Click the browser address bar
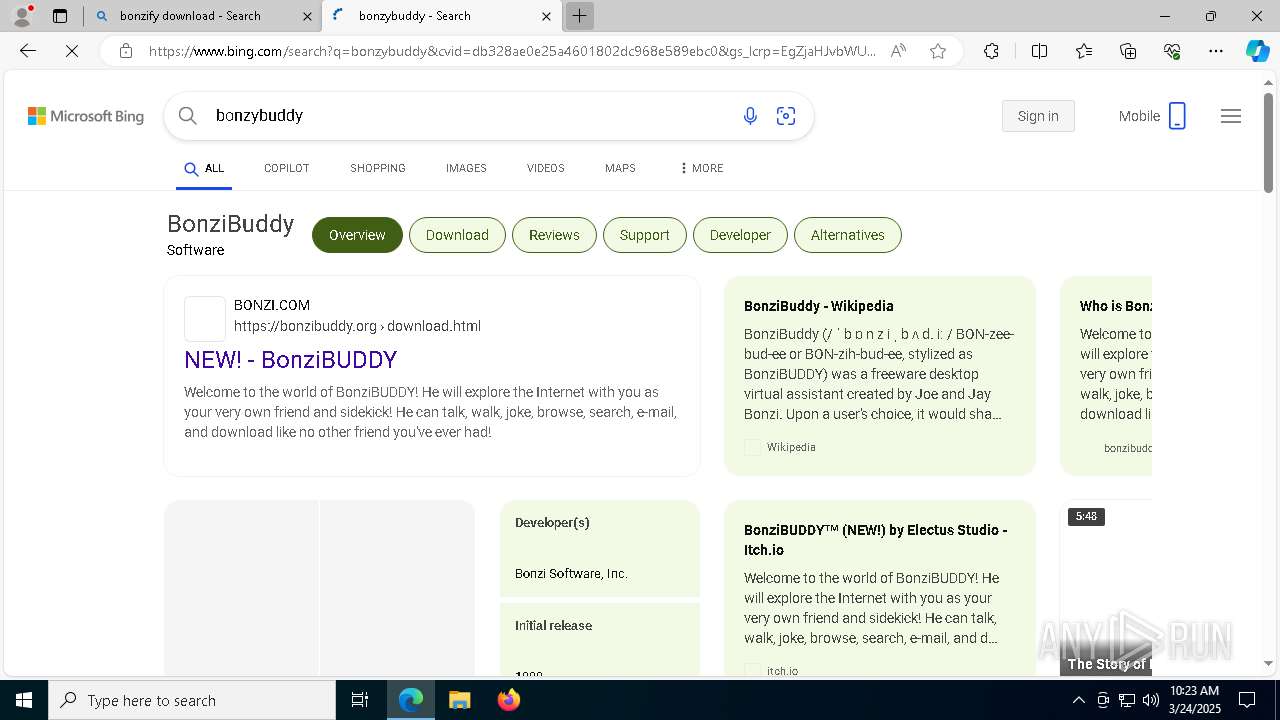 [x=512, y=51]
